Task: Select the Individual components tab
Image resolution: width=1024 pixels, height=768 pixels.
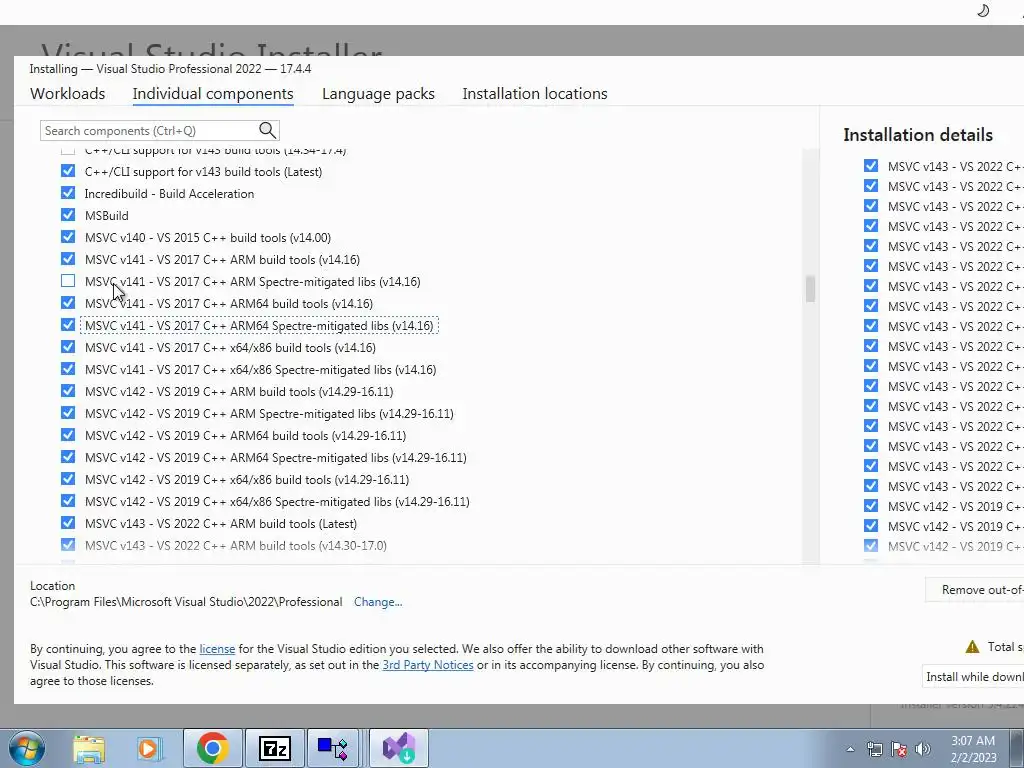Action: [x=213, y=93]
